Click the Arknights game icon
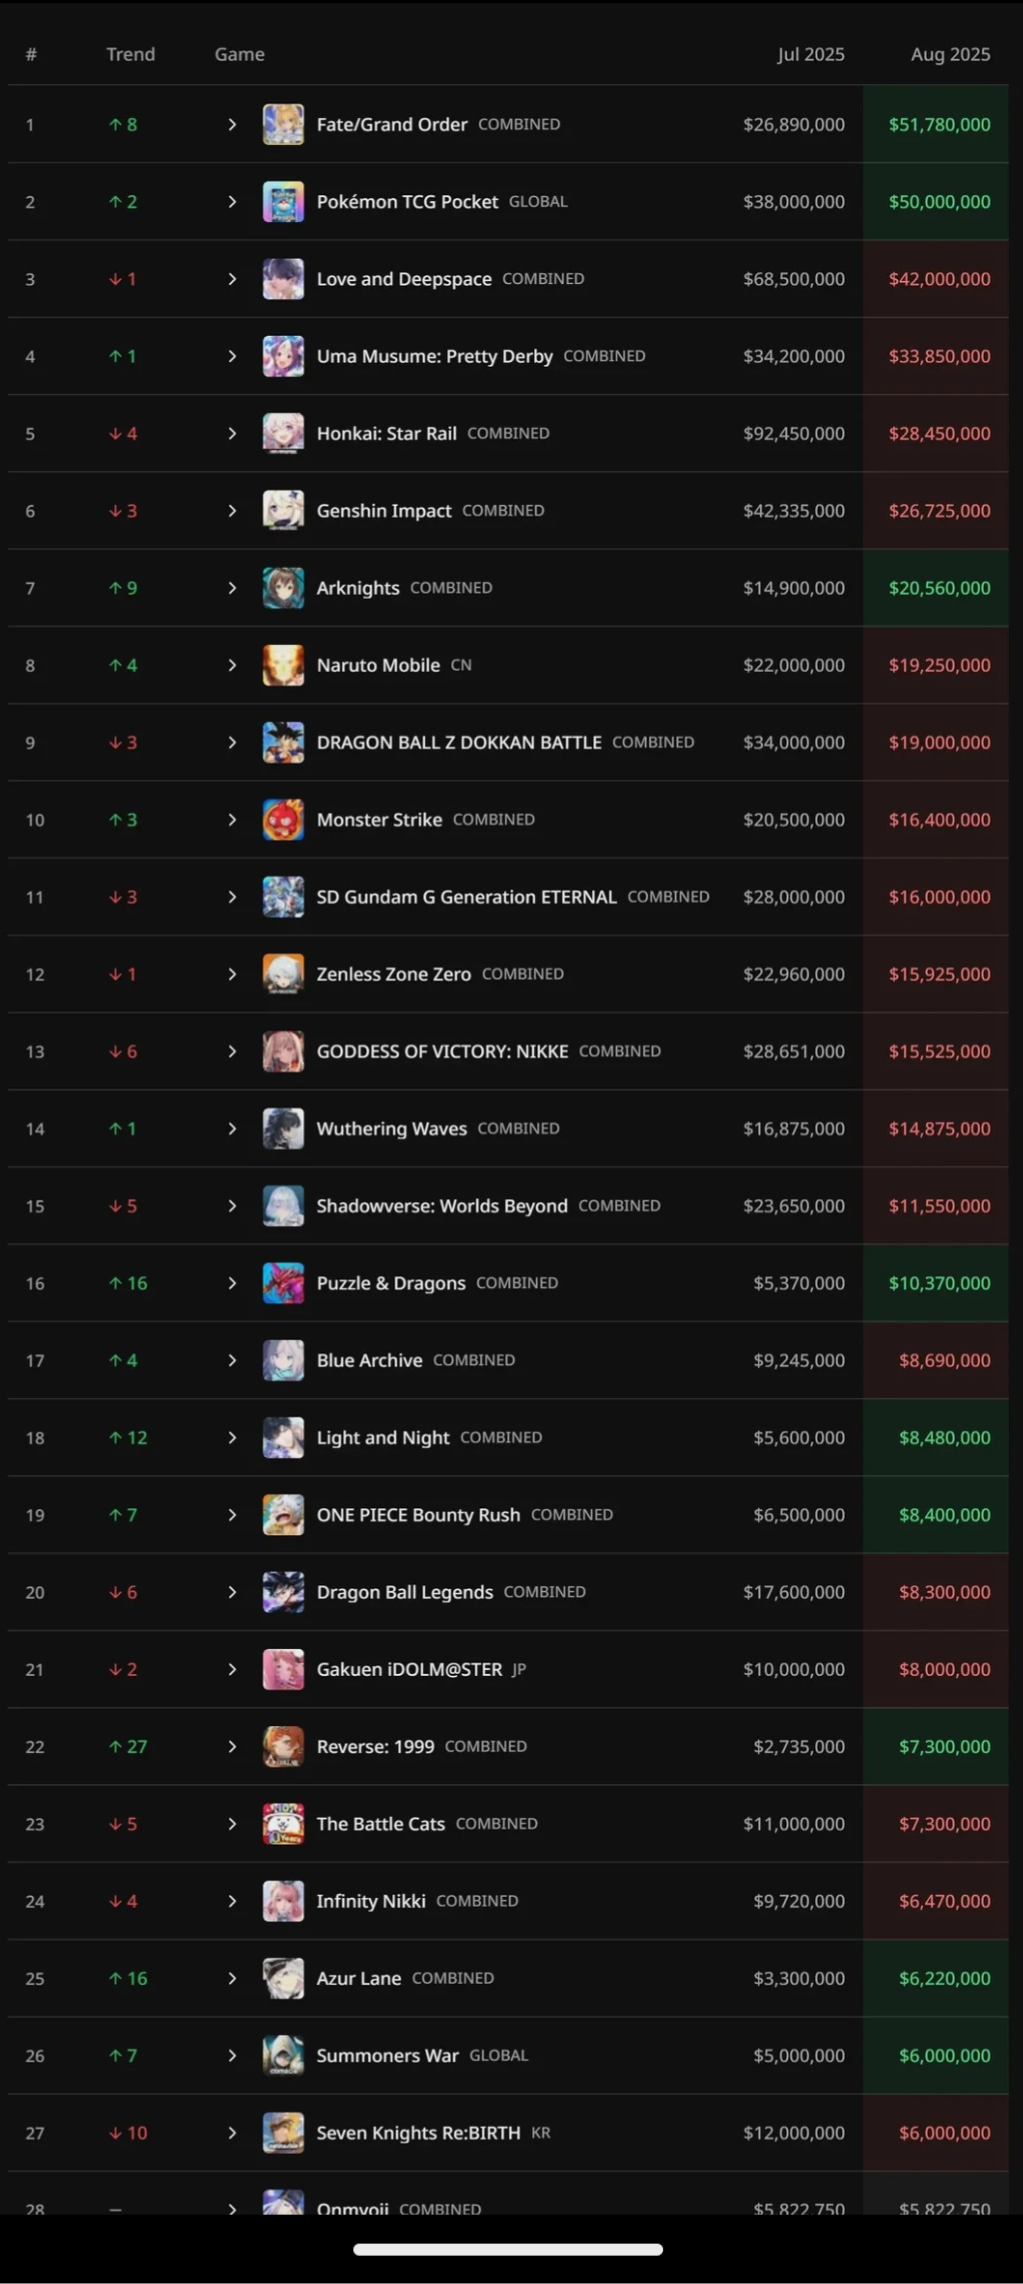This screenshot has width=1023, height=2284. (283, 588)
